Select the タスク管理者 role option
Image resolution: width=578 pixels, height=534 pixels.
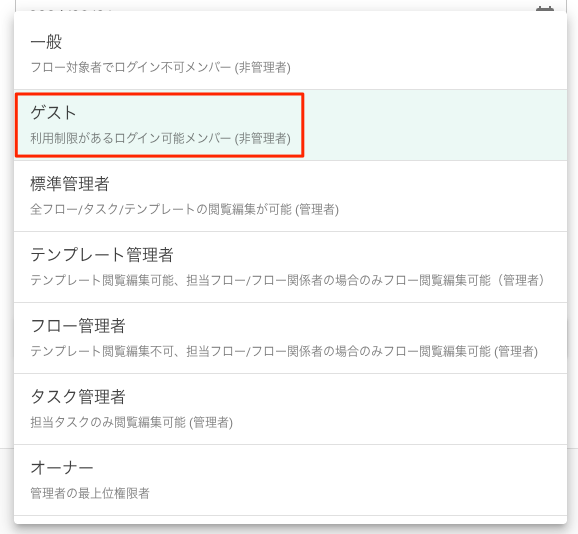coord(290,409)
